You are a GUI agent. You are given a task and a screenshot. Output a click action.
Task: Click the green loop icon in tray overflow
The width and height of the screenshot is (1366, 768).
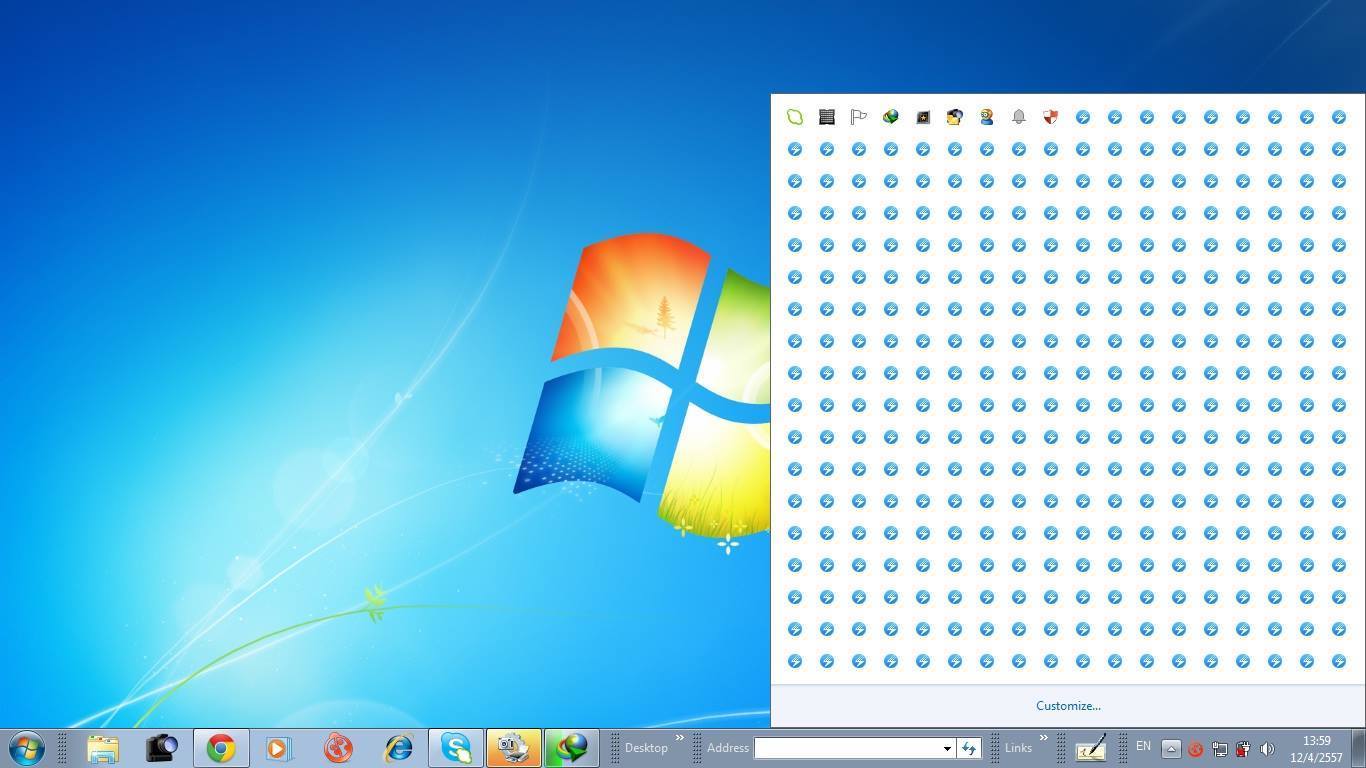click(795, 117)
